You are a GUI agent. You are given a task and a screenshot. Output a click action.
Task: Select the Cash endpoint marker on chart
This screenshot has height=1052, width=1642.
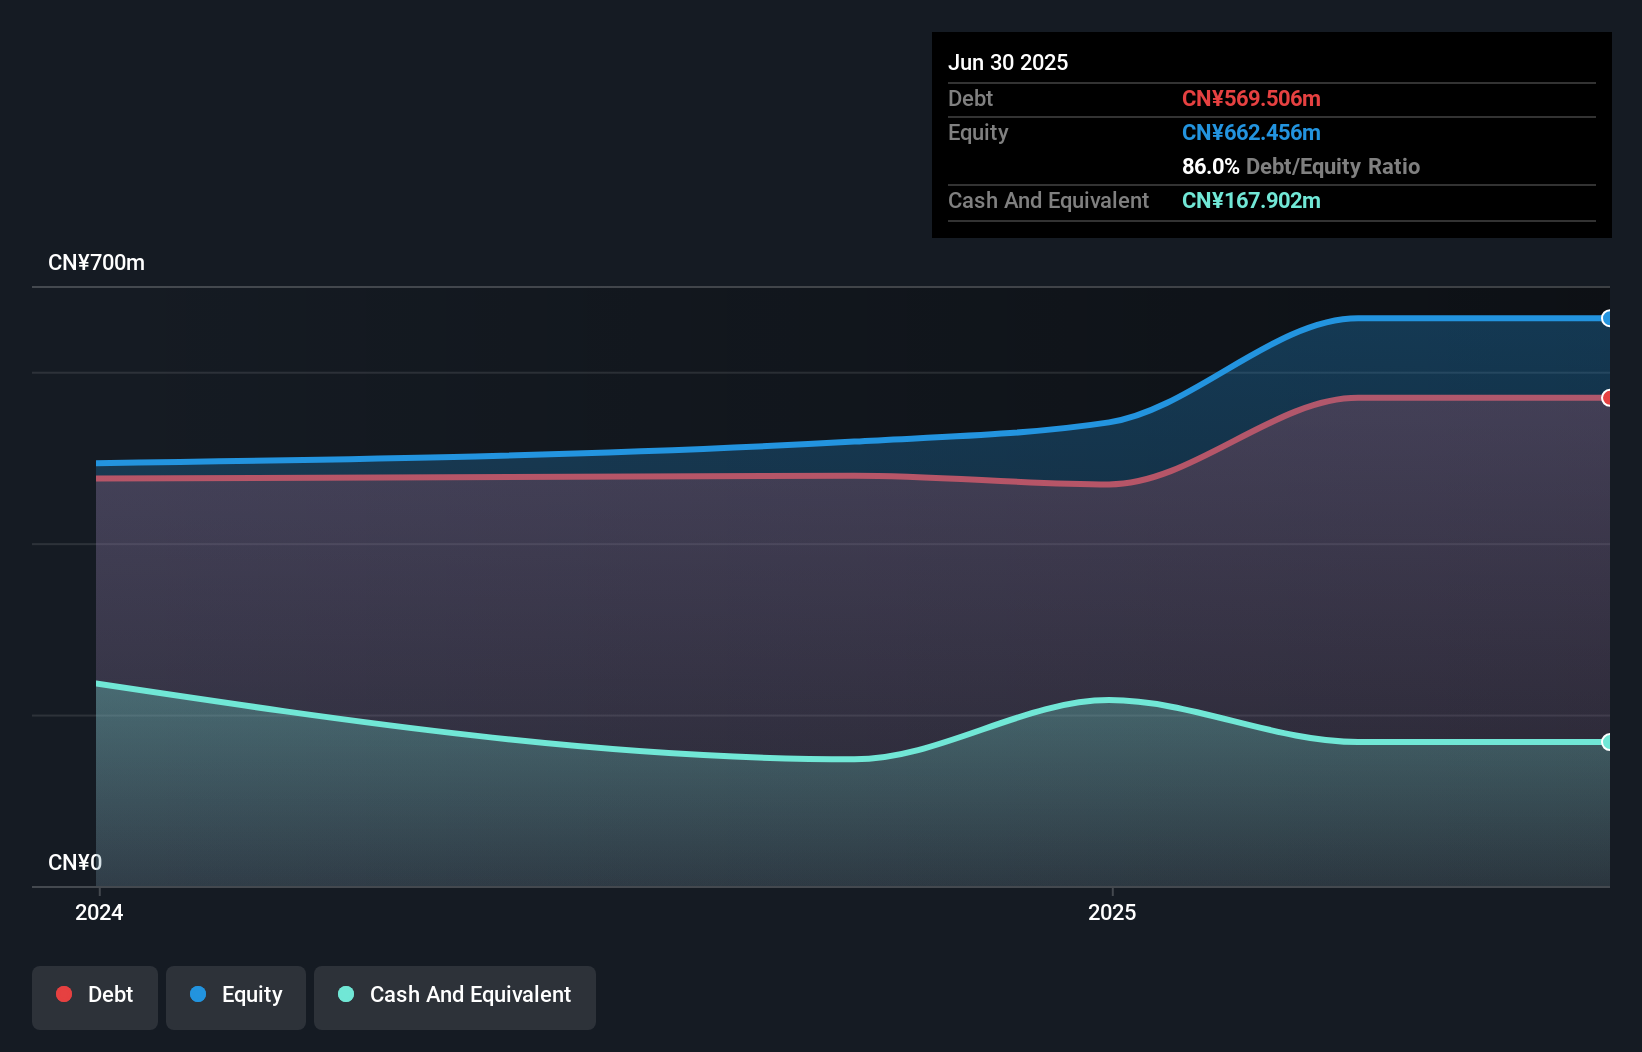pos(1607,742)
